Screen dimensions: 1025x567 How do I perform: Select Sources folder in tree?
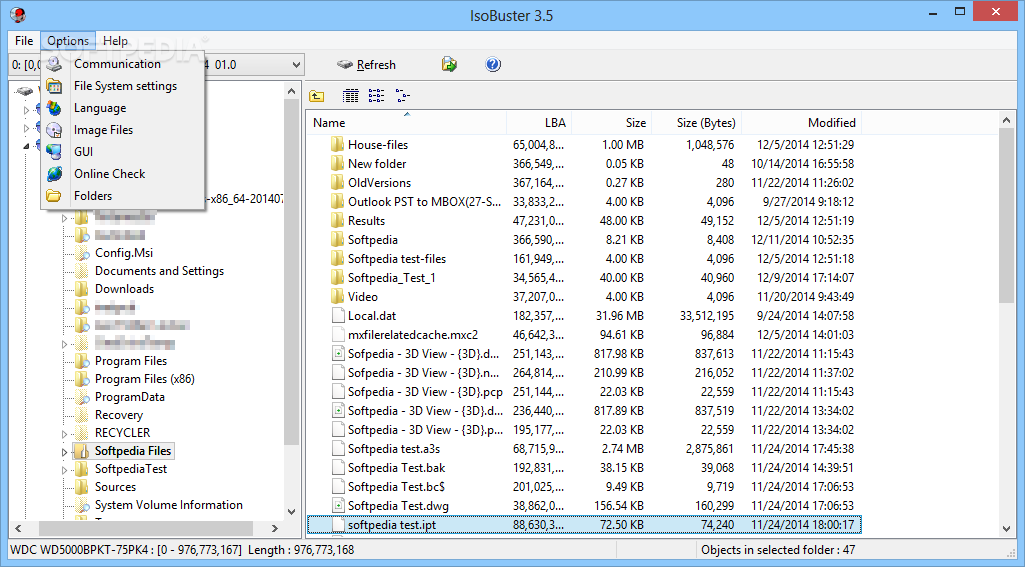point(115,487)
